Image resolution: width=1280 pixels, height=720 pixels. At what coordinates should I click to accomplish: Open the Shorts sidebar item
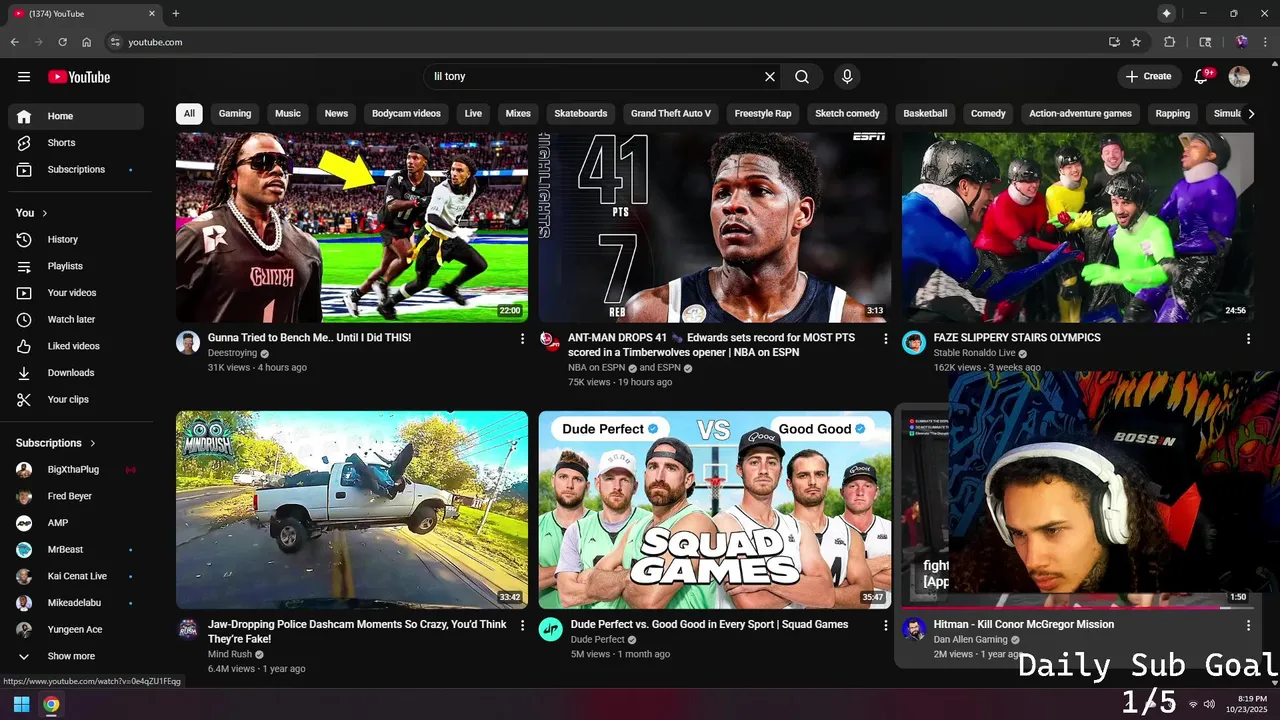(x=76, y=143)
